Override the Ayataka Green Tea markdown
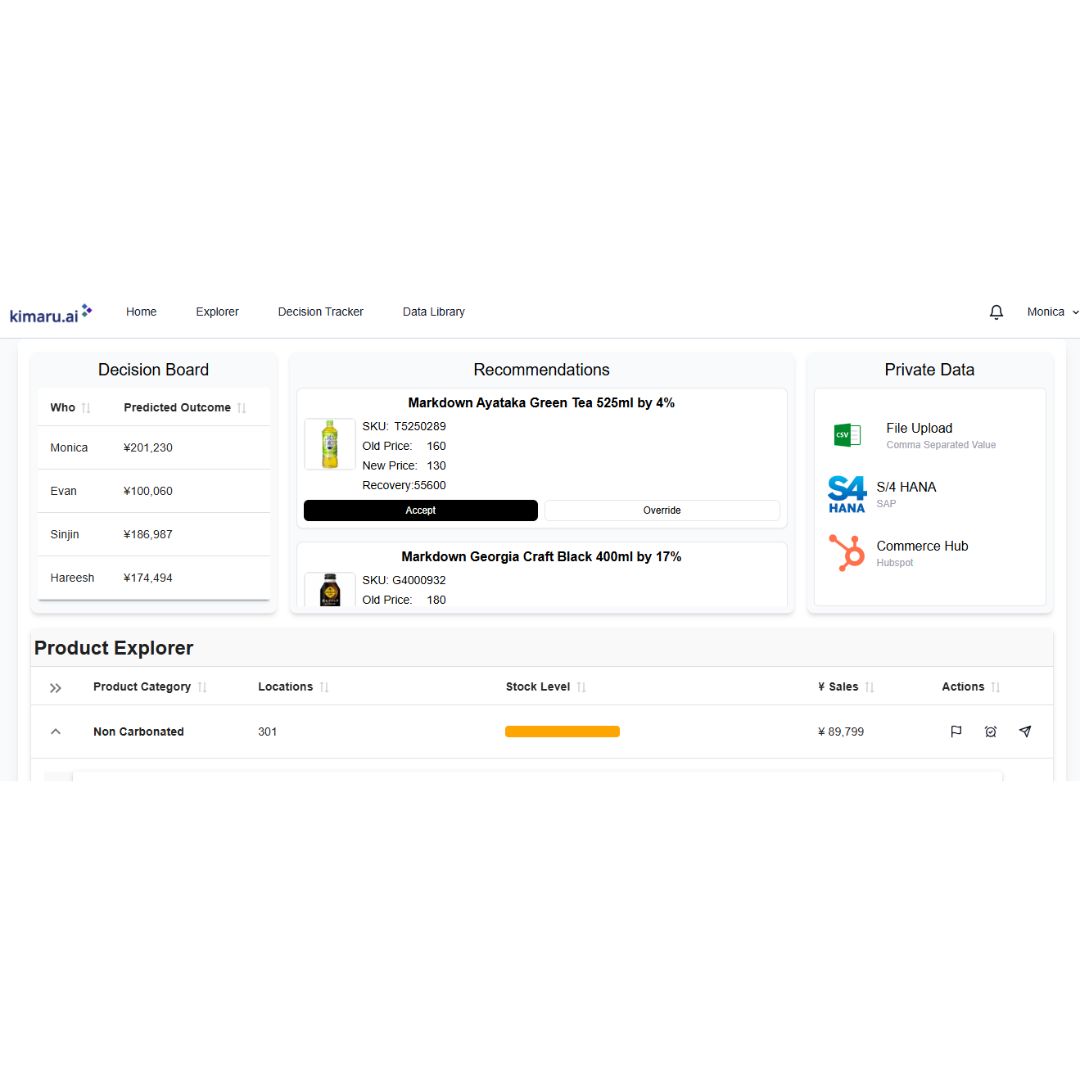 (x=662, y=510)
